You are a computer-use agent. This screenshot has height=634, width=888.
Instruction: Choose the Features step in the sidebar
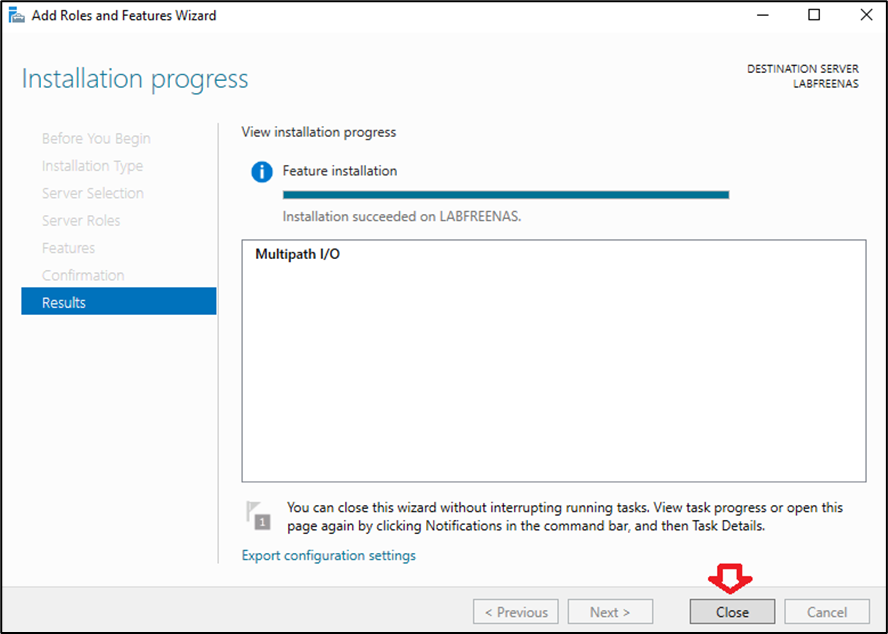(x=68, y=248)
